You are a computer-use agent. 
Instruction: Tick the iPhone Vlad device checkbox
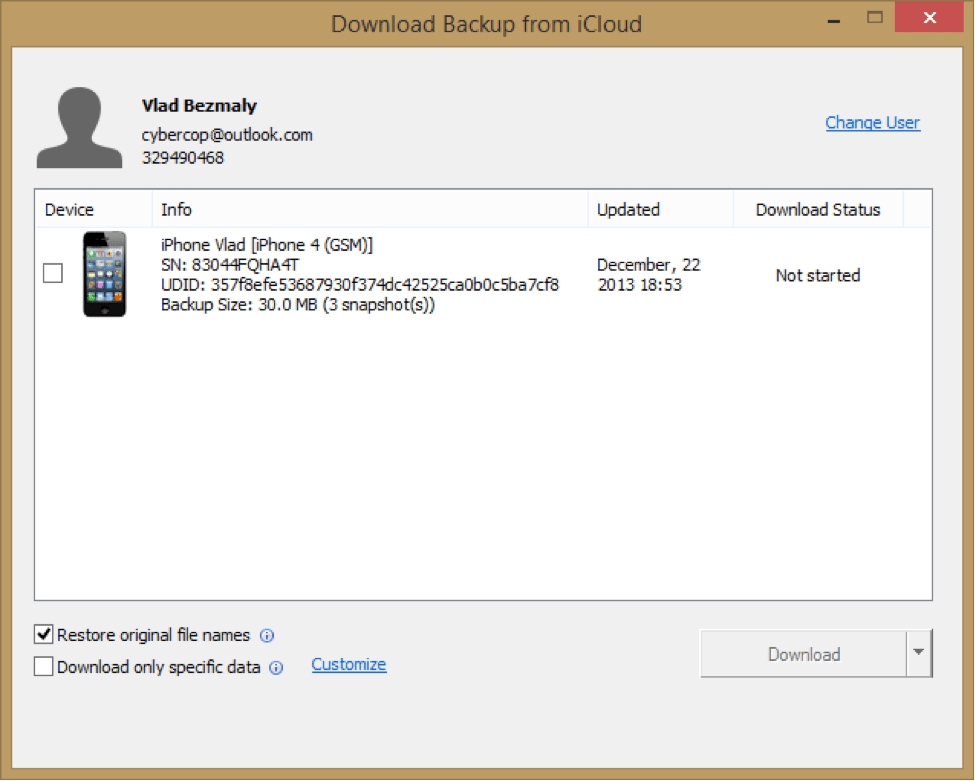pyautogui.click(x=53, y=273)
